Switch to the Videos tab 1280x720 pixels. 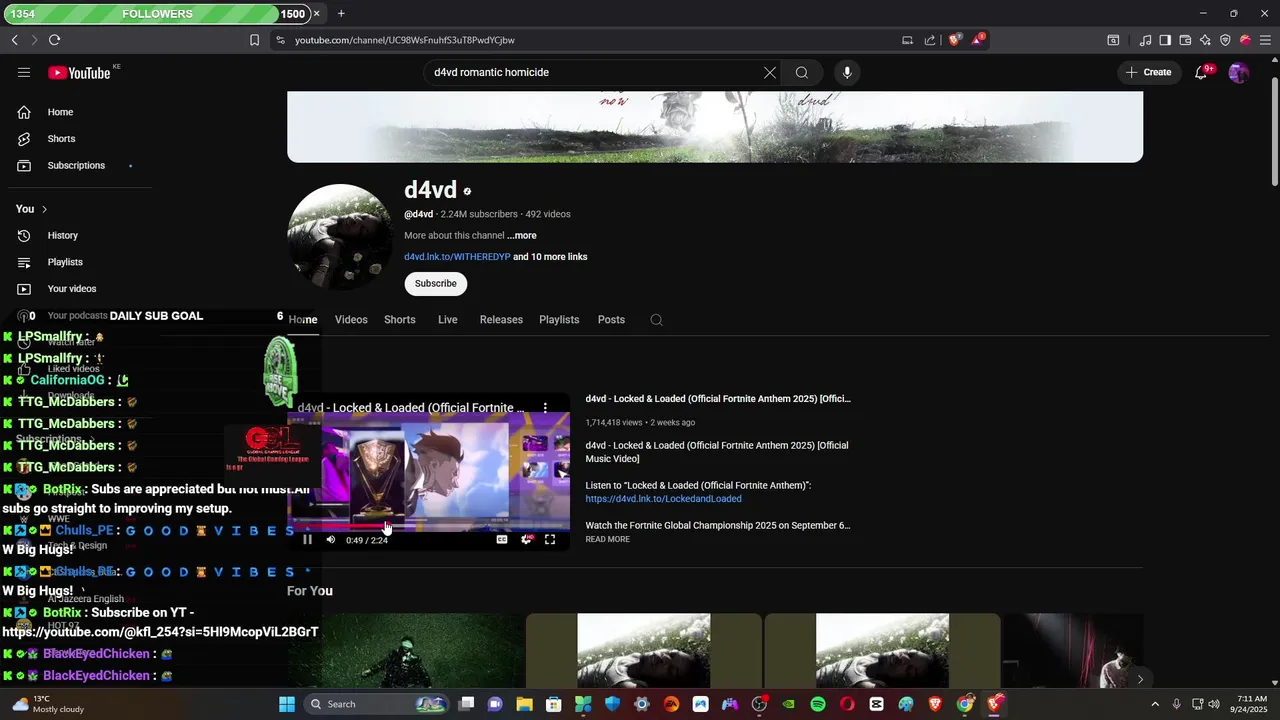coord(351,320)
